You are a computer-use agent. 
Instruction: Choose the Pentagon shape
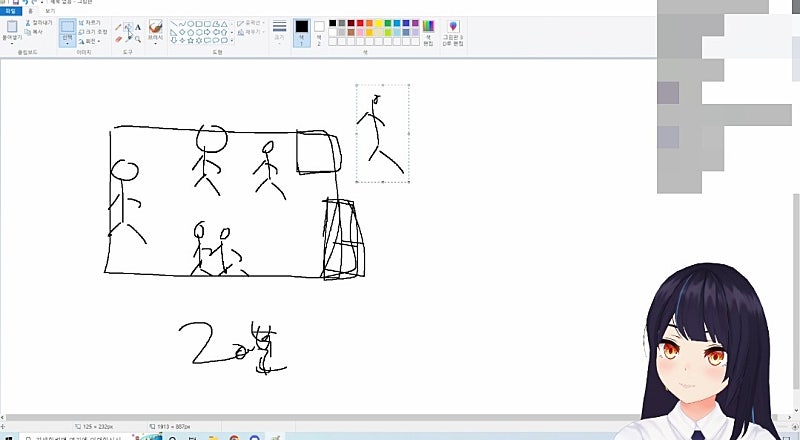190,33
